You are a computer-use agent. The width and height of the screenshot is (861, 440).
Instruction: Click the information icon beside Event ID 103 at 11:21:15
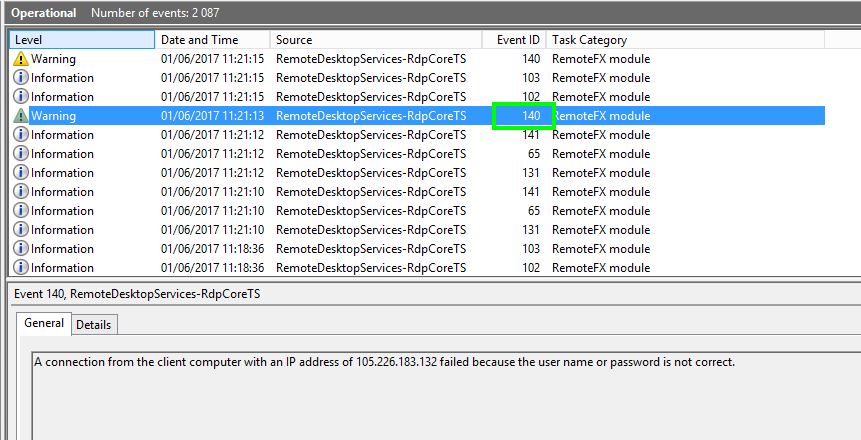click(x=21, y=78)
